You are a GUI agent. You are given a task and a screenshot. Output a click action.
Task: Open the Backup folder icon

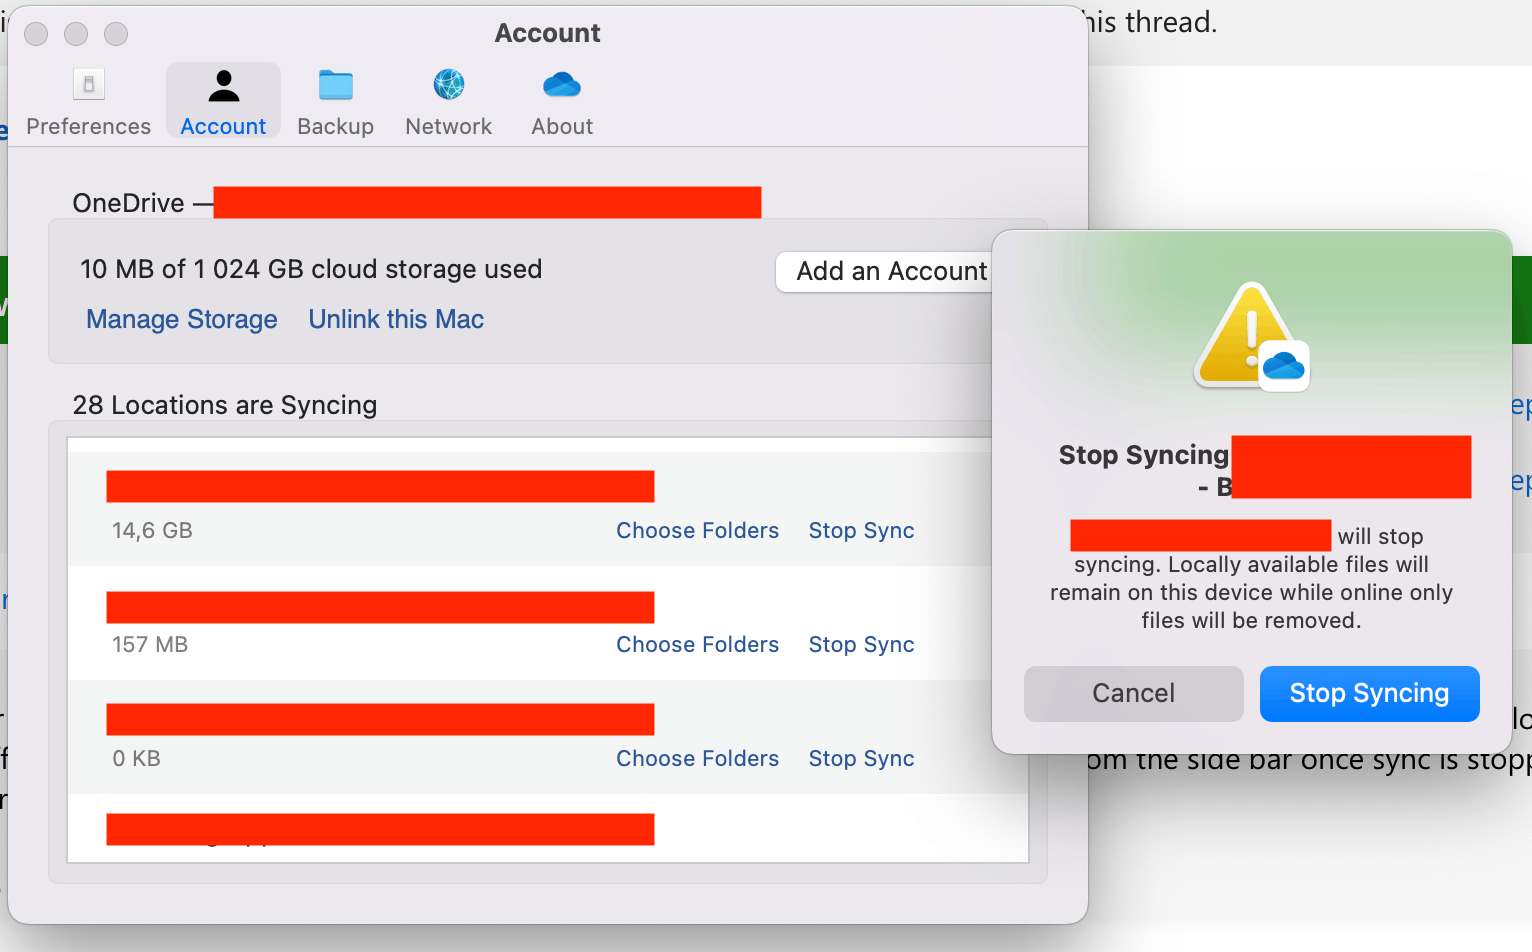[x=336, y=85]
